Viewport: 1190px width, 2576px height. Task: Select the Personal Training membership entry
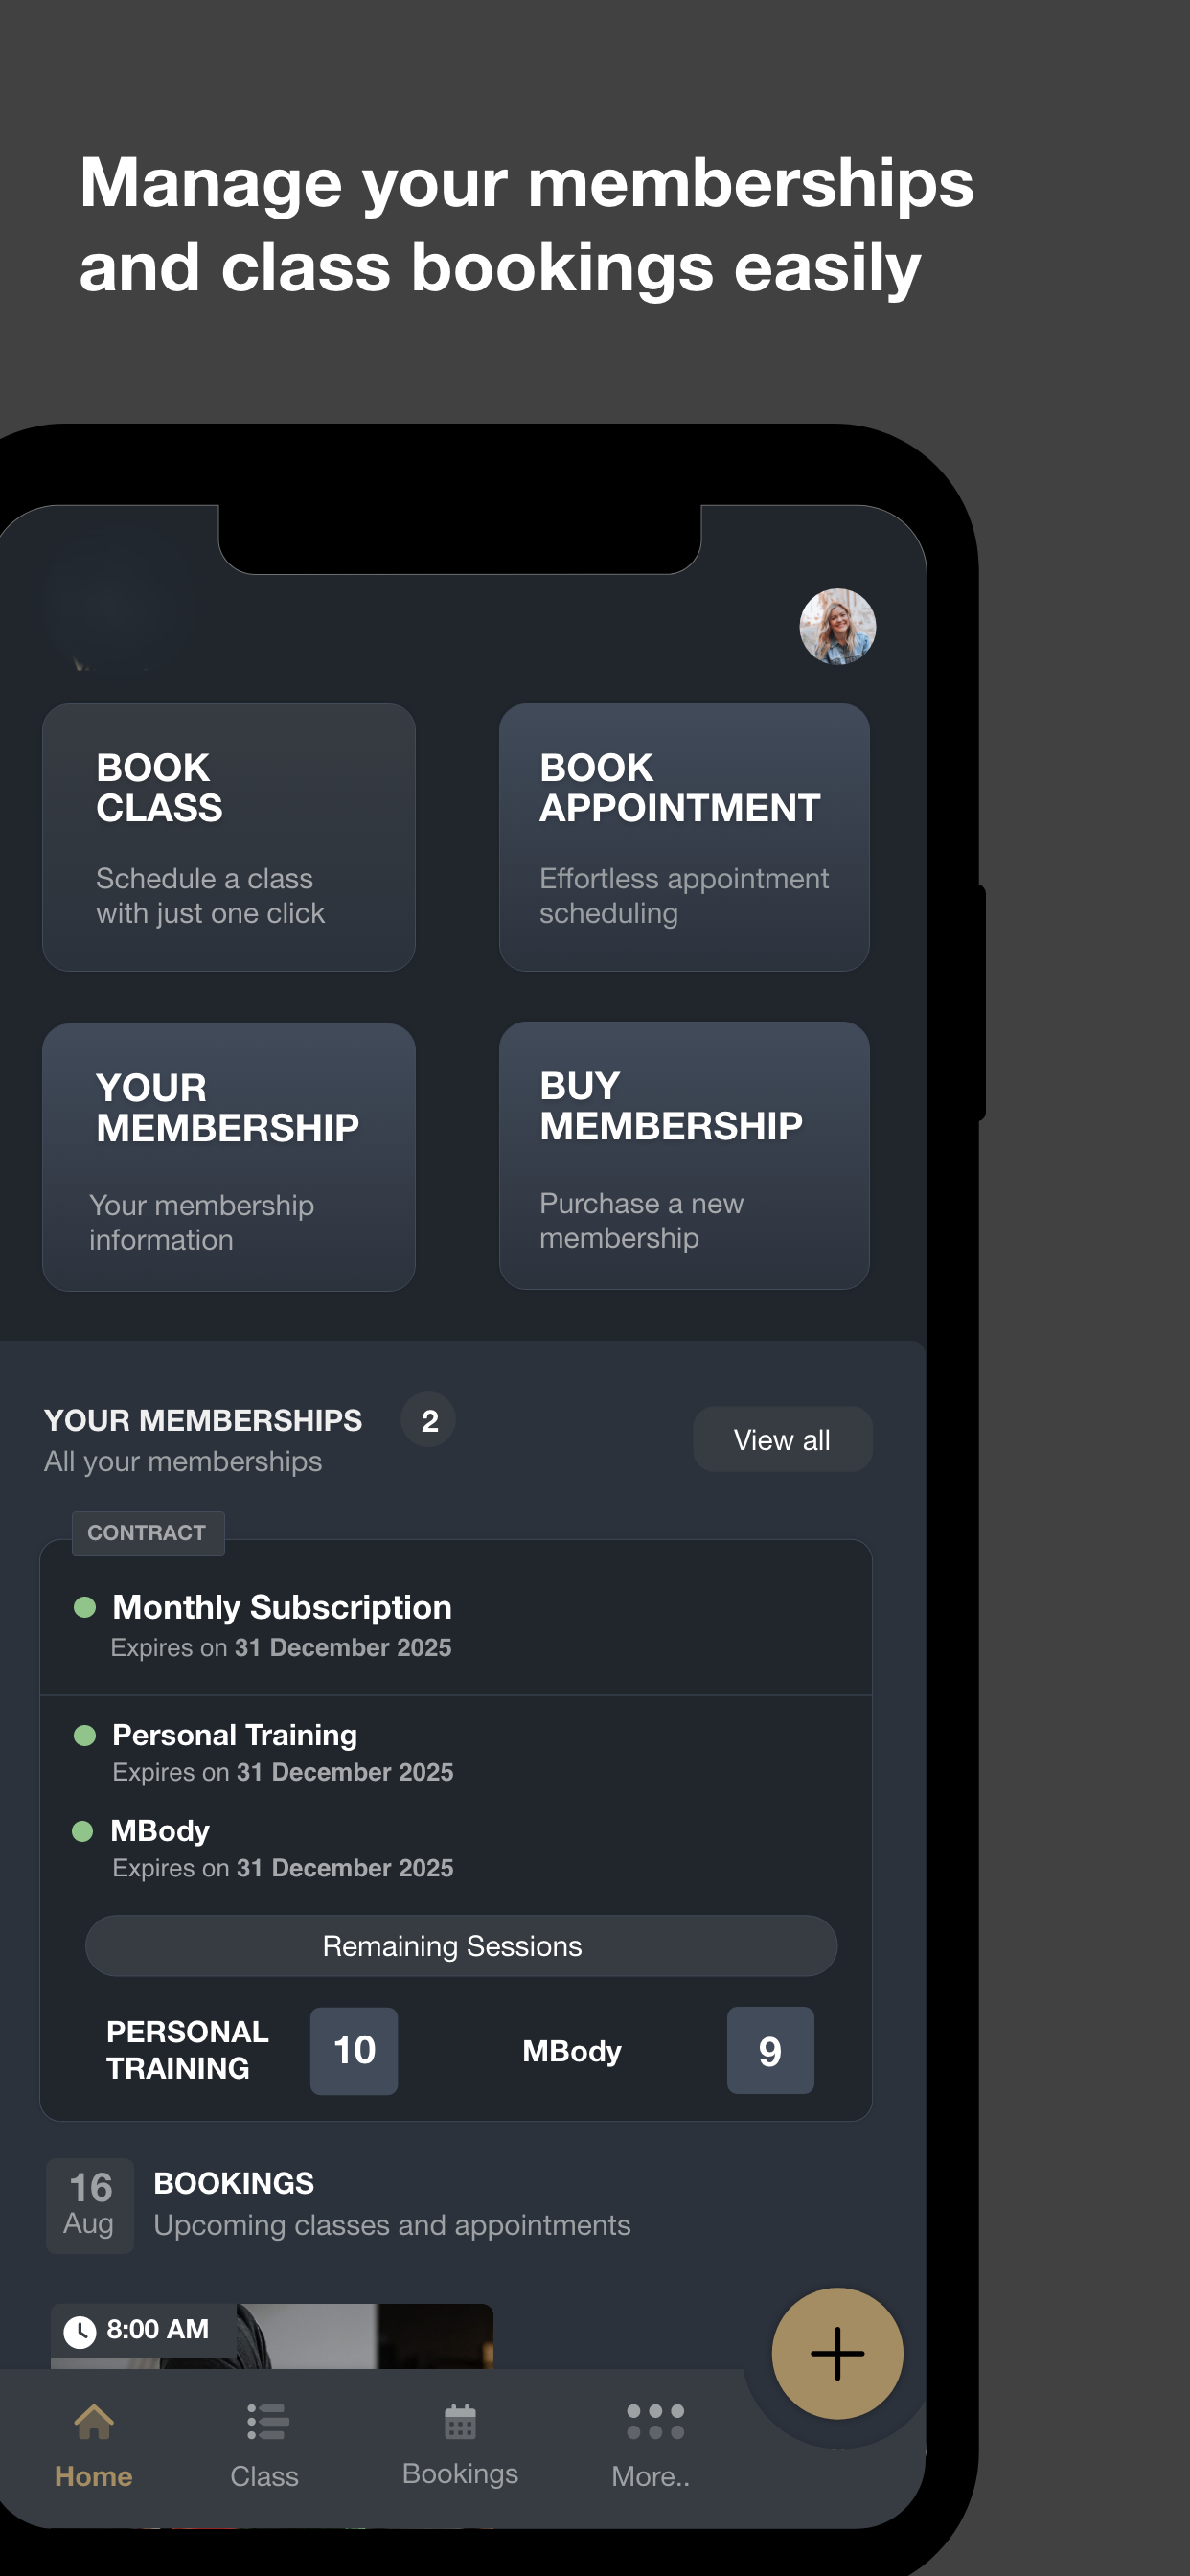click(283, 1751)
